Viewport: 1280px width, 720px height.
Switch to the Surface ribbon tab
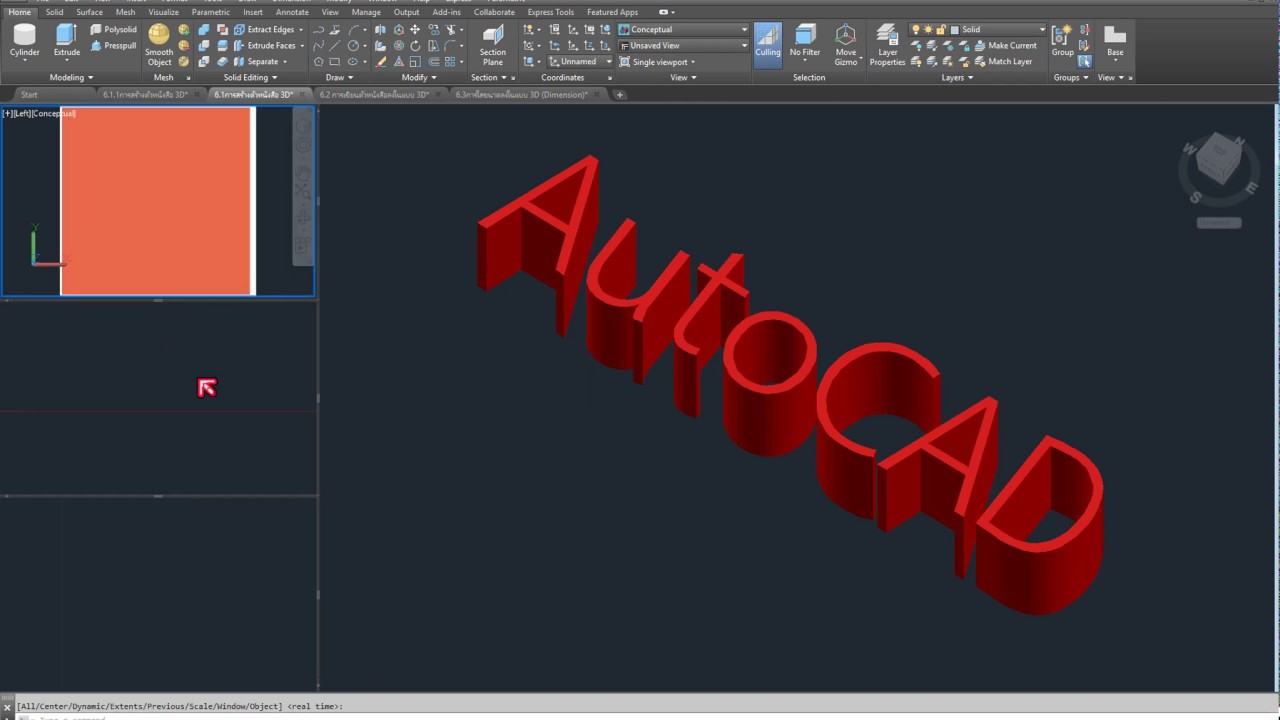89,12
